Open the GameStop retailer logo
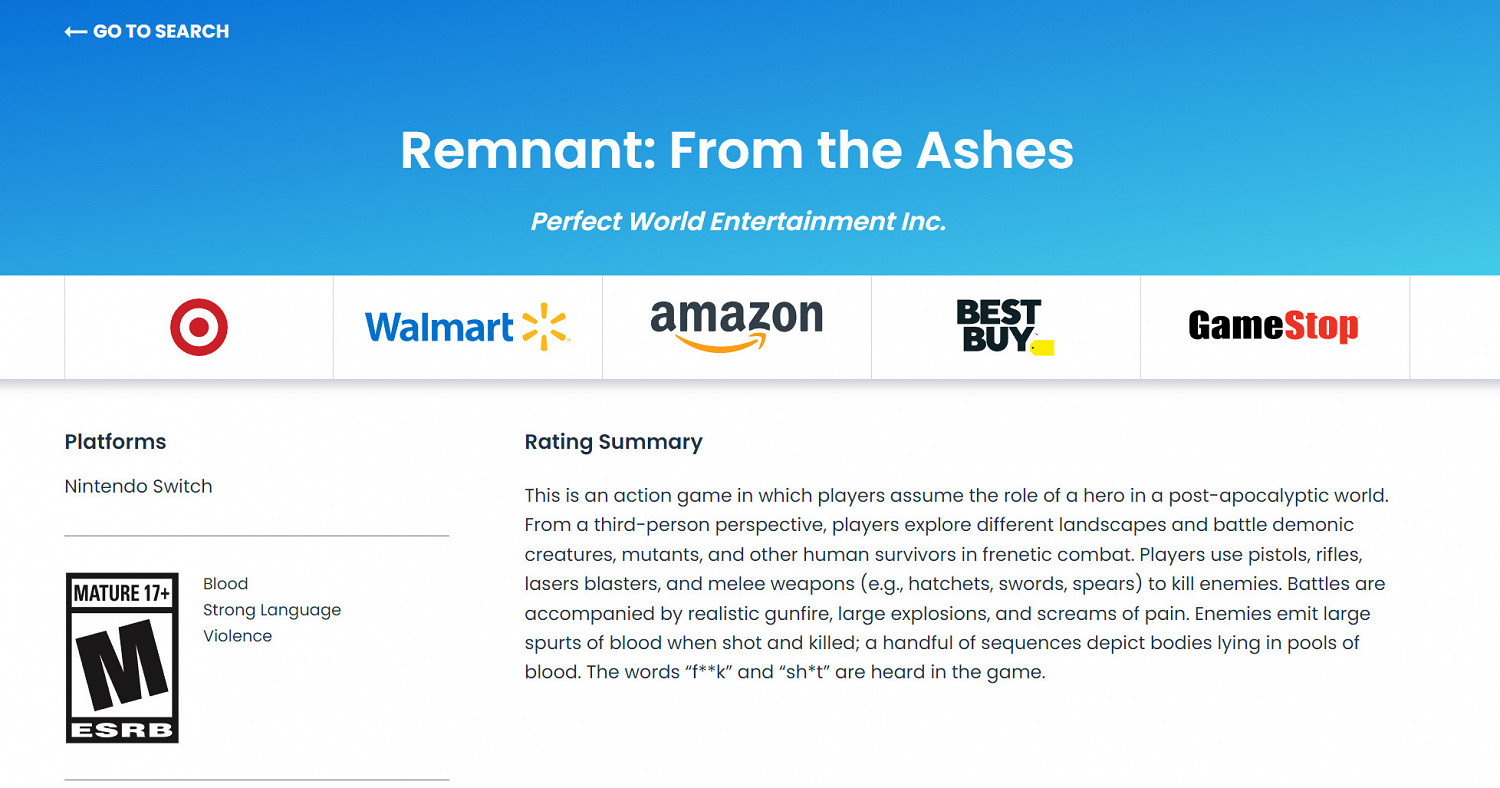 coord(1273,326)
